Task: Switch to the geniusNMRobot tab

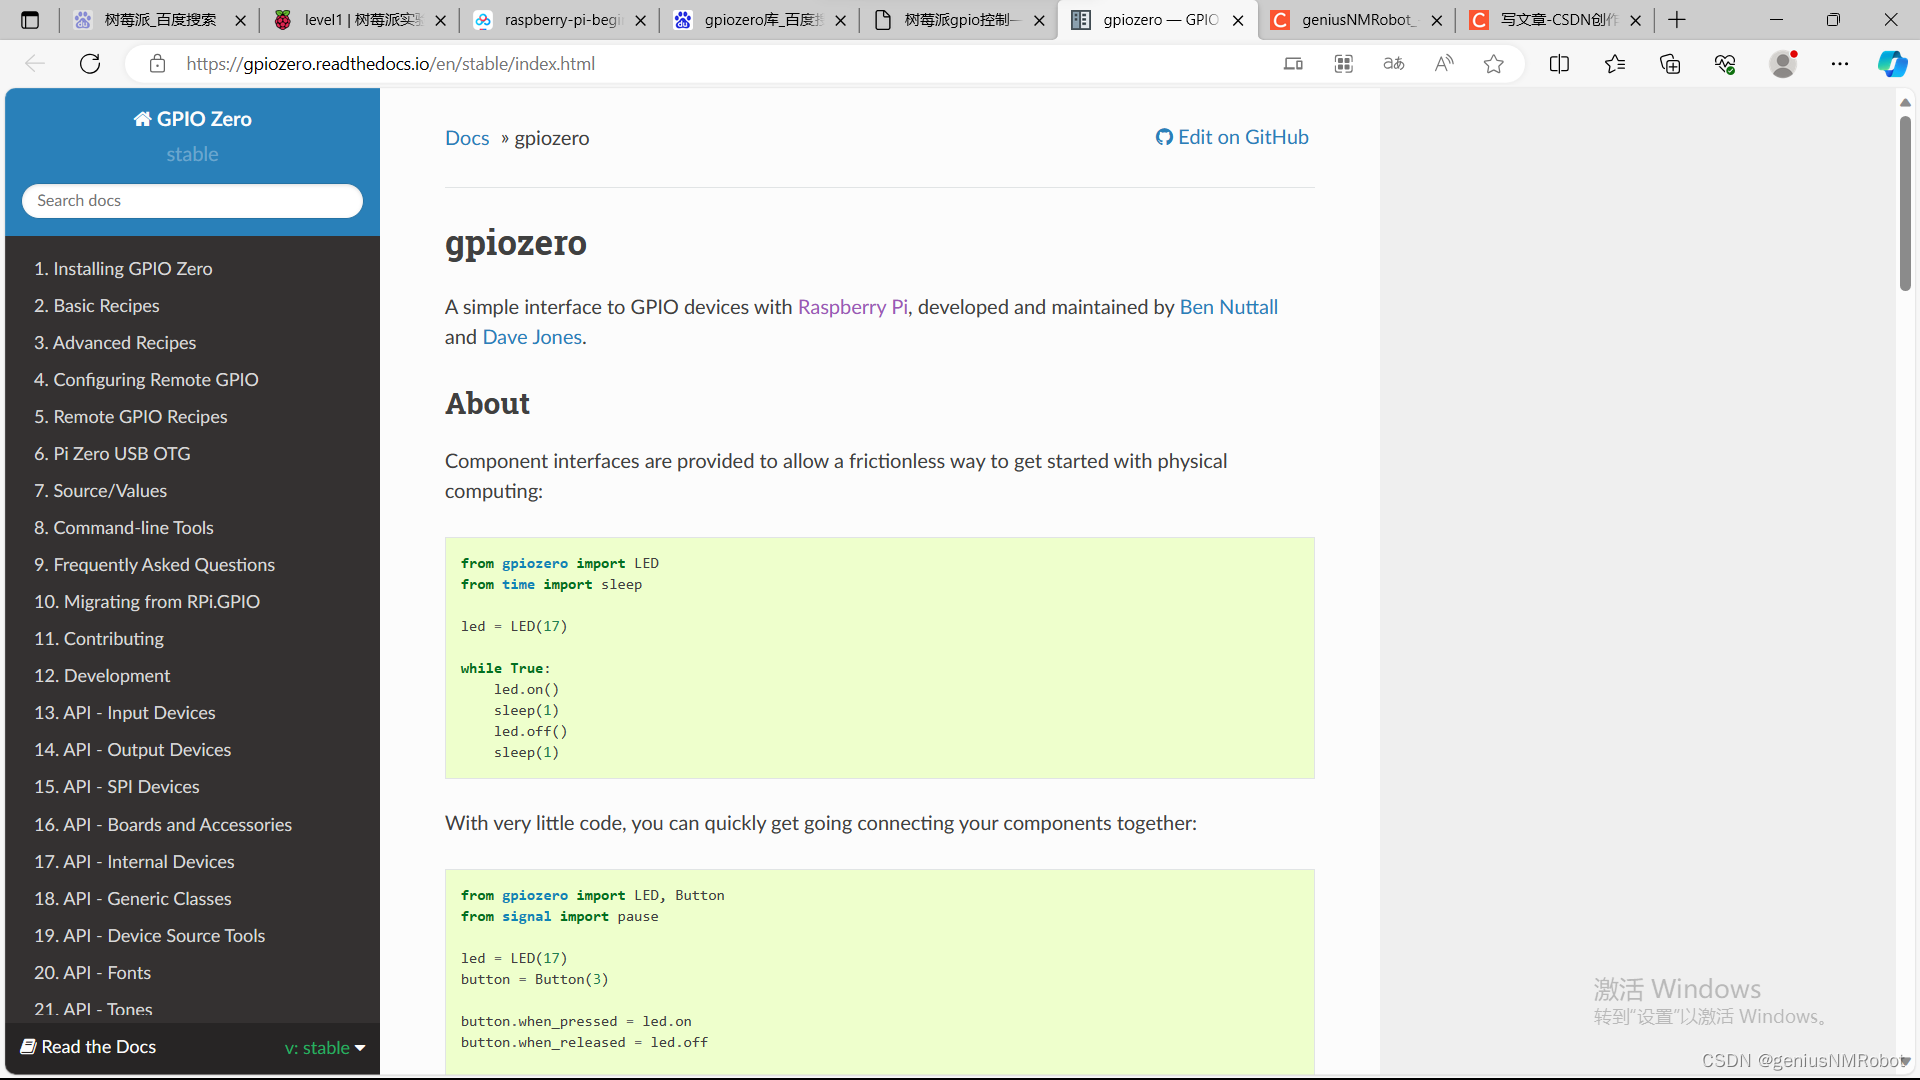Action: (x=1355, y=20)
